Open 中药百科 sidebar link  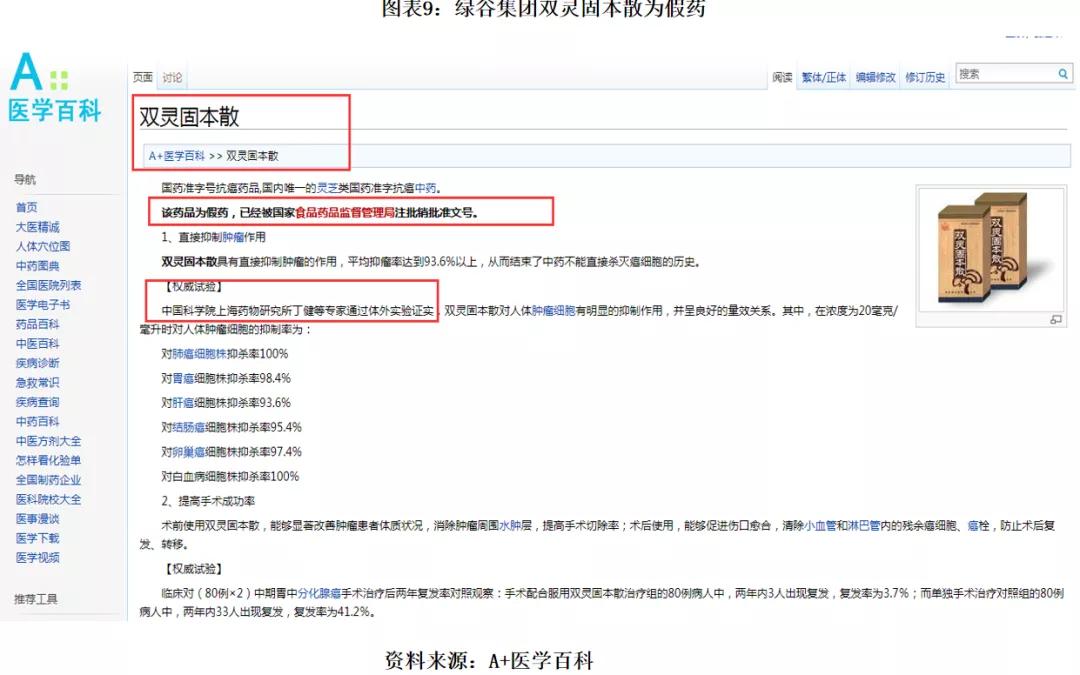[38, 422]
